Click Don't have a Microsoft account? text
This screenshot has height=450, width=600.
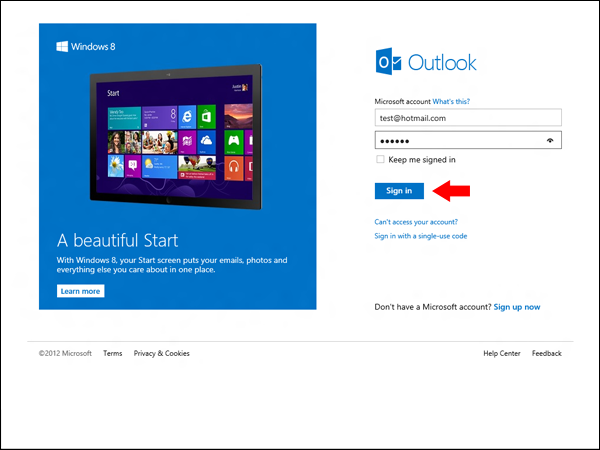433,307
